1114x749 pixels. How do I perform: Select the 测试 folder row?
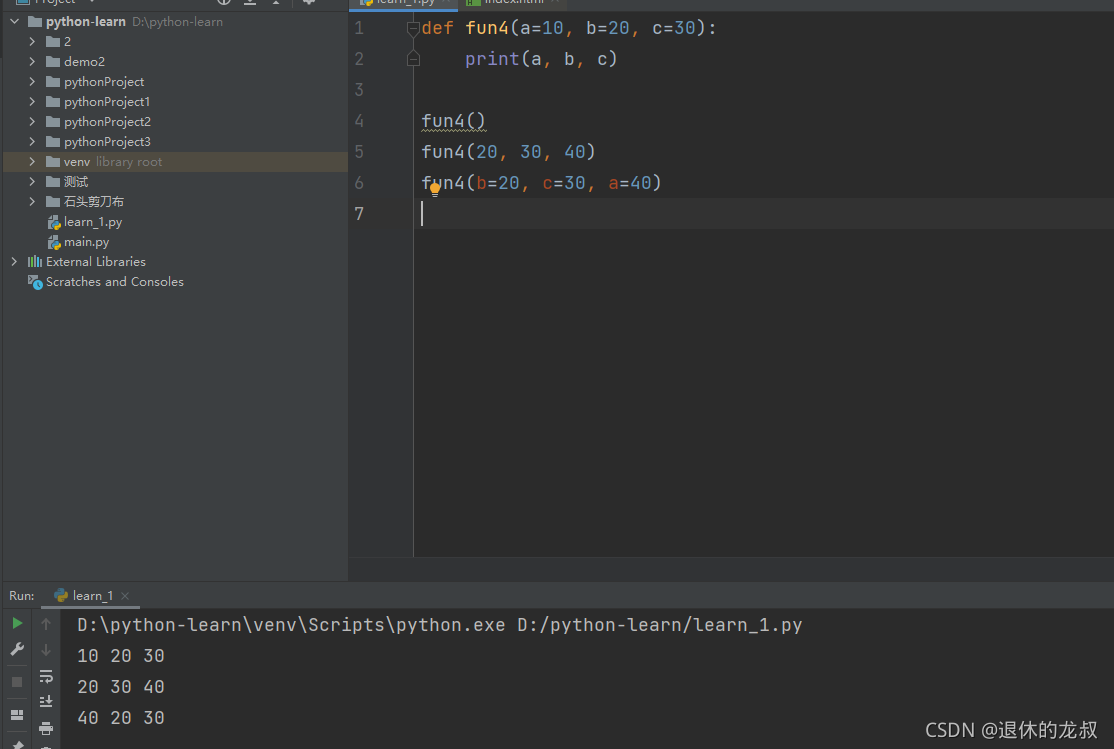tap(175, 181)
